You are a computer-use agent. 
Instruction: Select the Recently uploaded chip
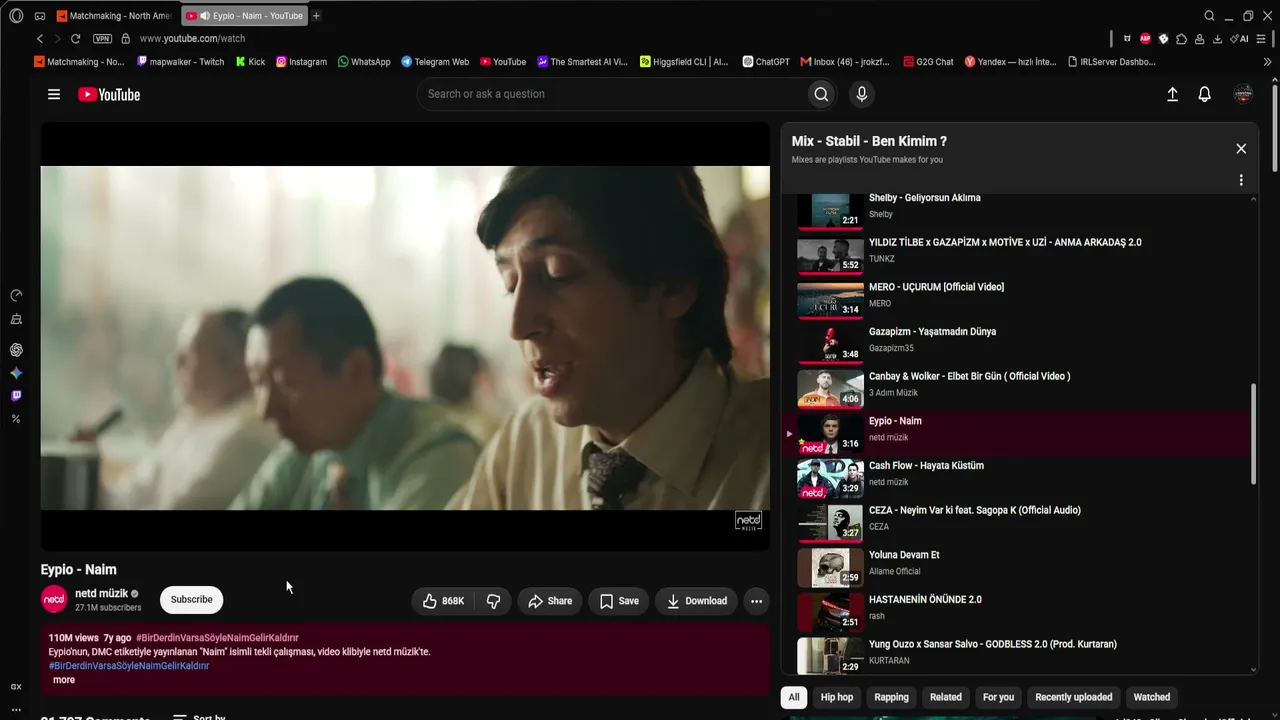pos(1073,697)
